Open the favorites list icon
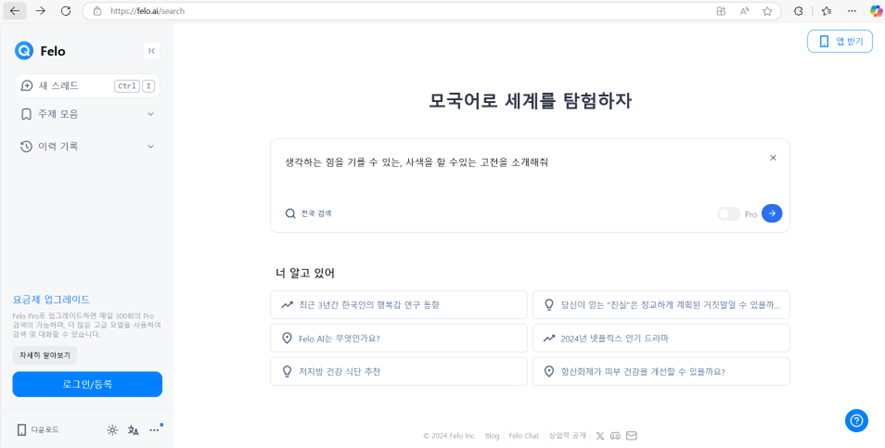 point(827,11)
